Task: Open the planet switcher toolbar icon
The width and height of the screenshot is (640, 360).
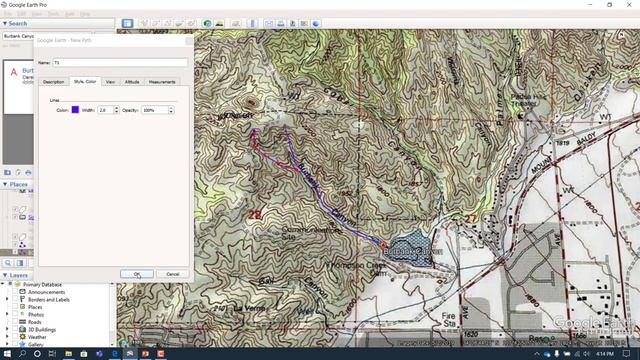Action: click(236, 23)
